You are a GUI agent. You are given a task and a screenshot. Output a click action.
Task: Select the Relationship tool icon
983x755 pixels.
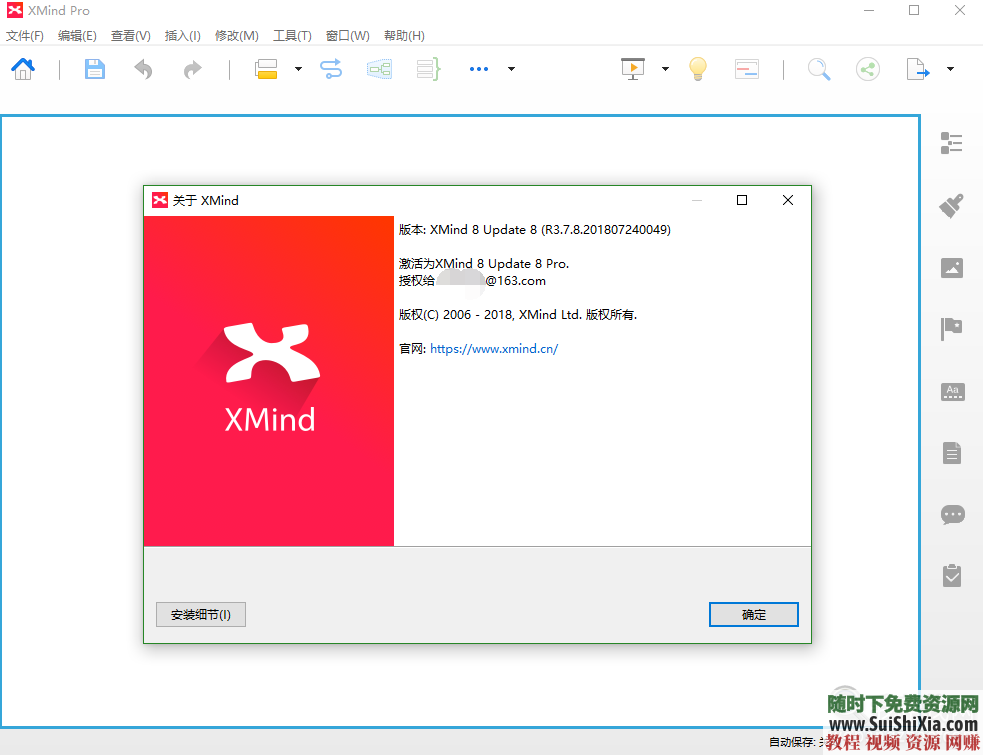pyautogui.click(x=331, y=68)
